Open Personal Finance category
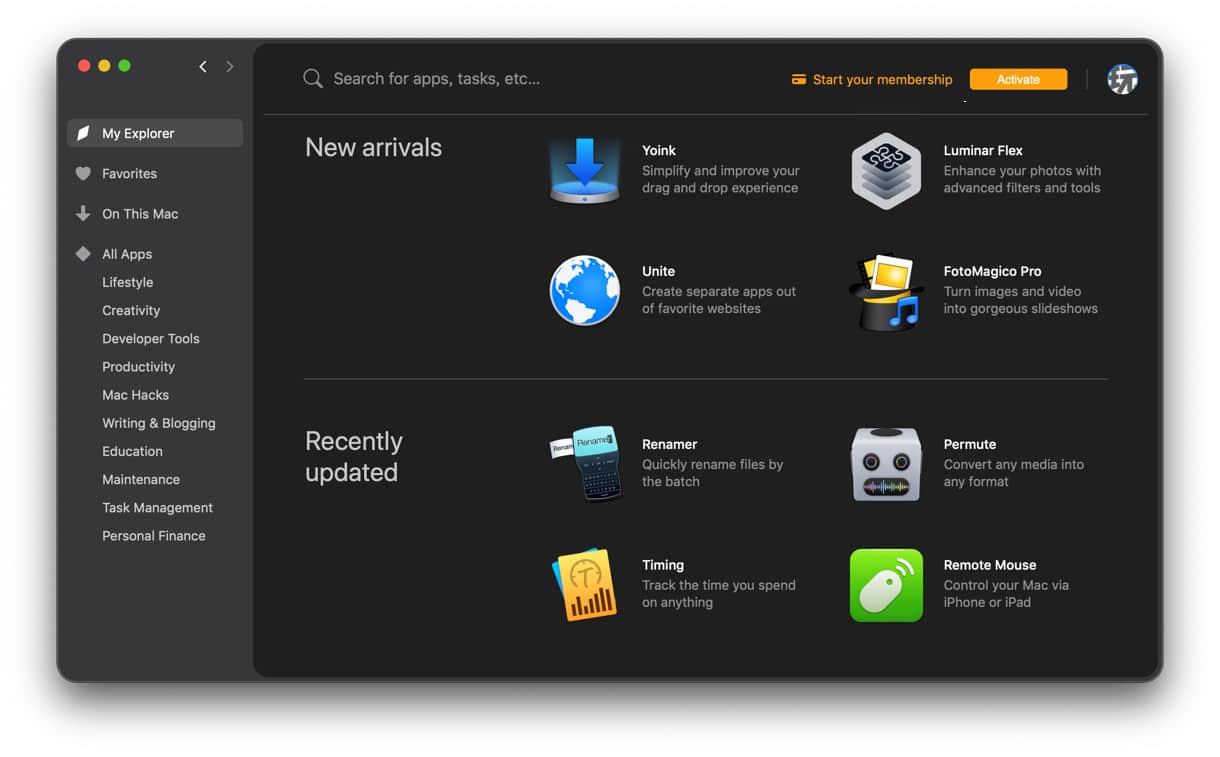Screen dimensions: 1220x757 pos(154,535)
